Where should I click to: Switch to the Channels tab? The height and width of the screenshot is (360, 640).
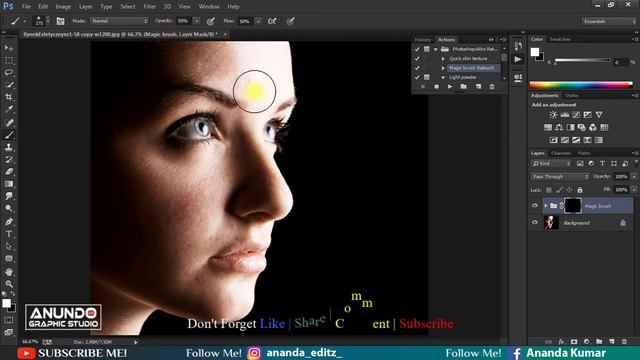[x=560, y=153]
